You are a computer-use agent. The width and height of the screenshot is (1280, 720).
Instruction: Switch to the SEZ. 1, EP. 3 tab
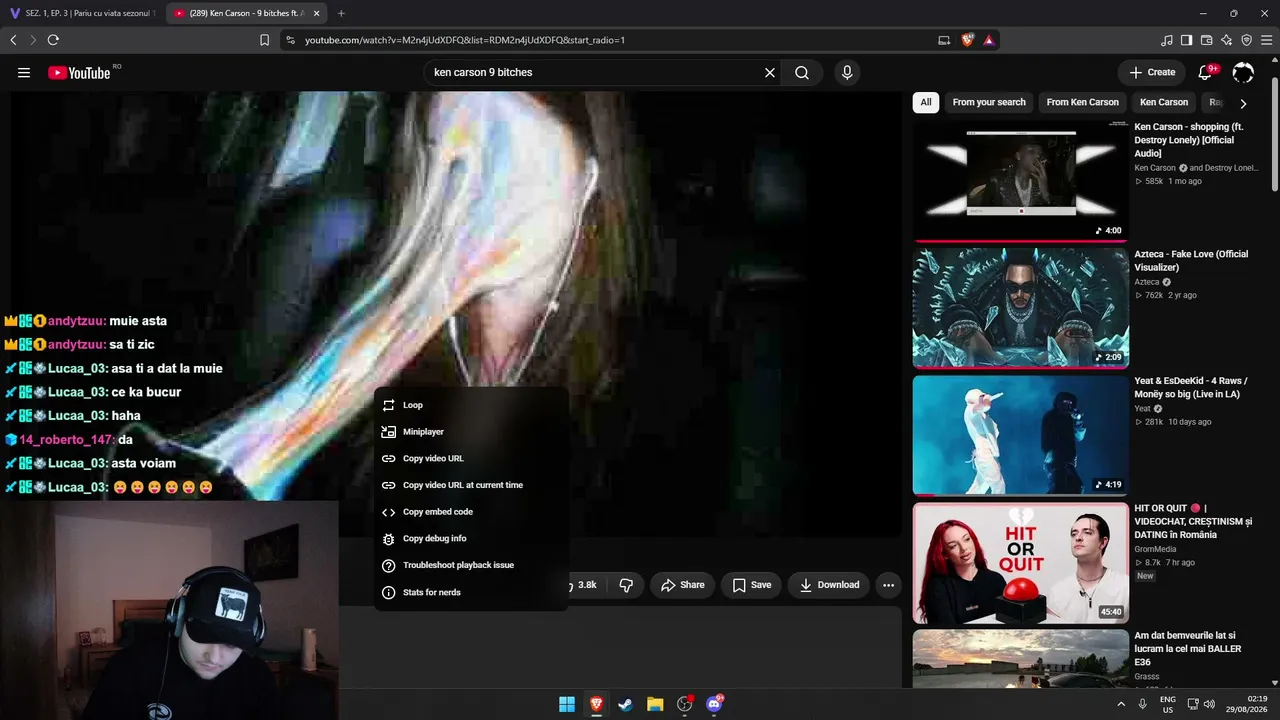coord(82,13)
